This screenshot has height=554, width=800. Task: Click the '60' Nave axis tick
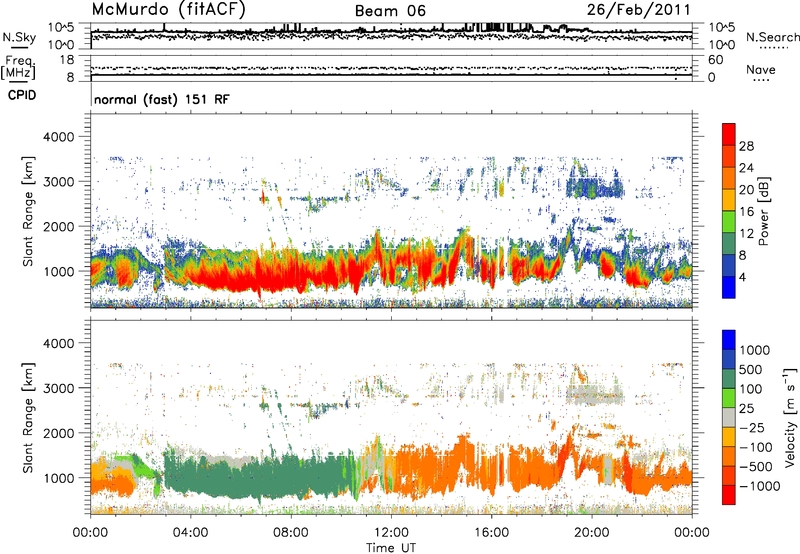click(x=715, y=60)
